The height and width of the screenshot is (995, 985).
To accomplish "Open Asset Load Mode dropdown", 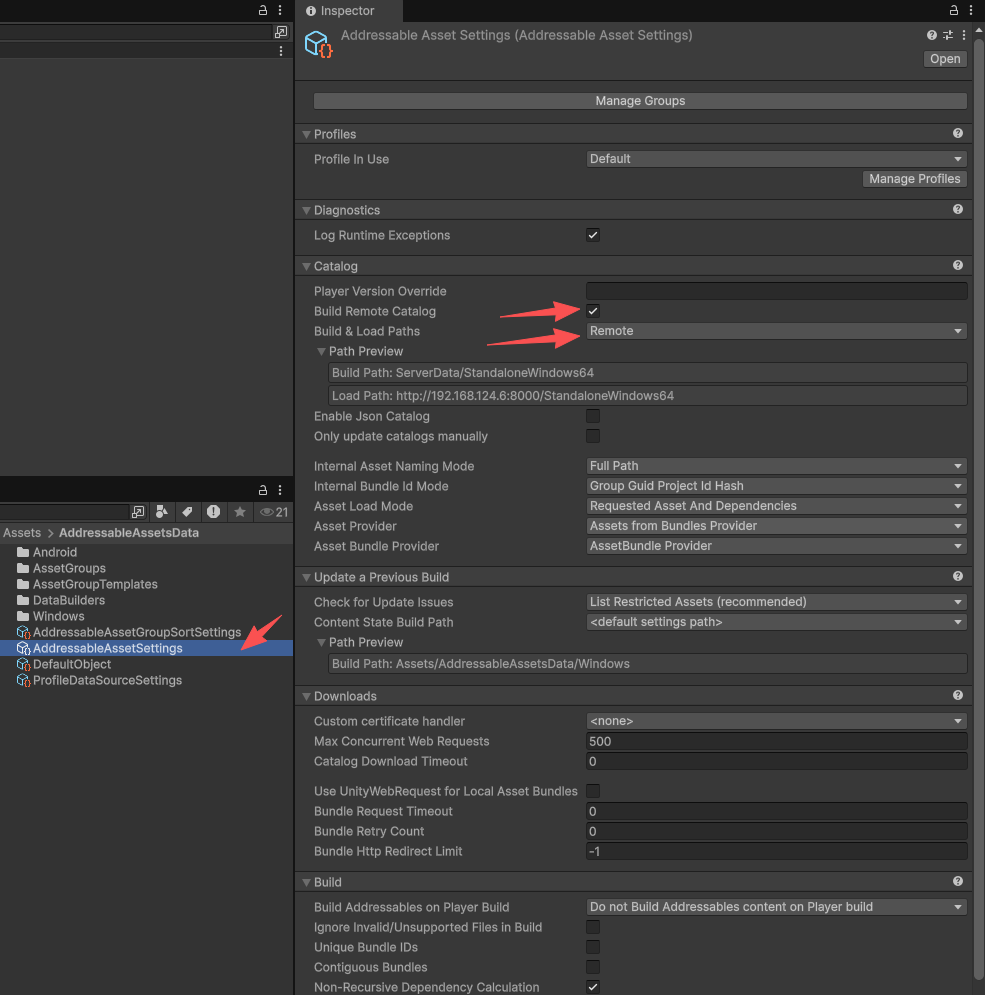I will (776, 506).
